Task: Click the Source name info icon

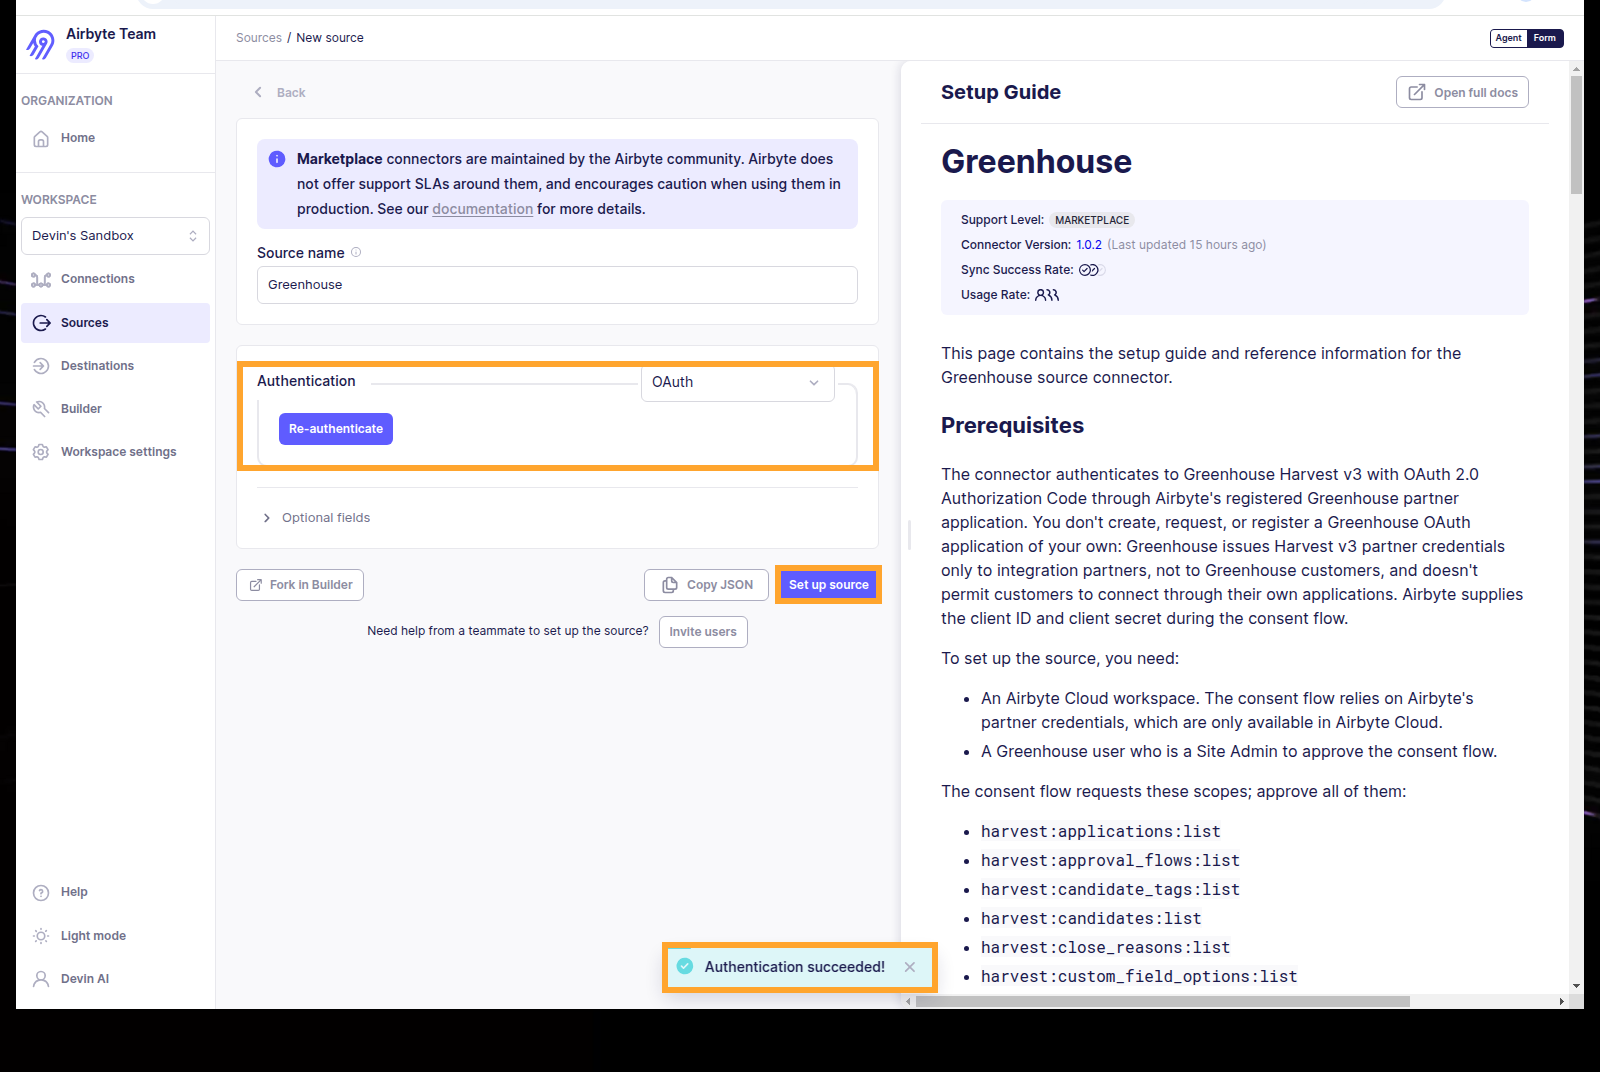Action: click(x=356, y=252)
